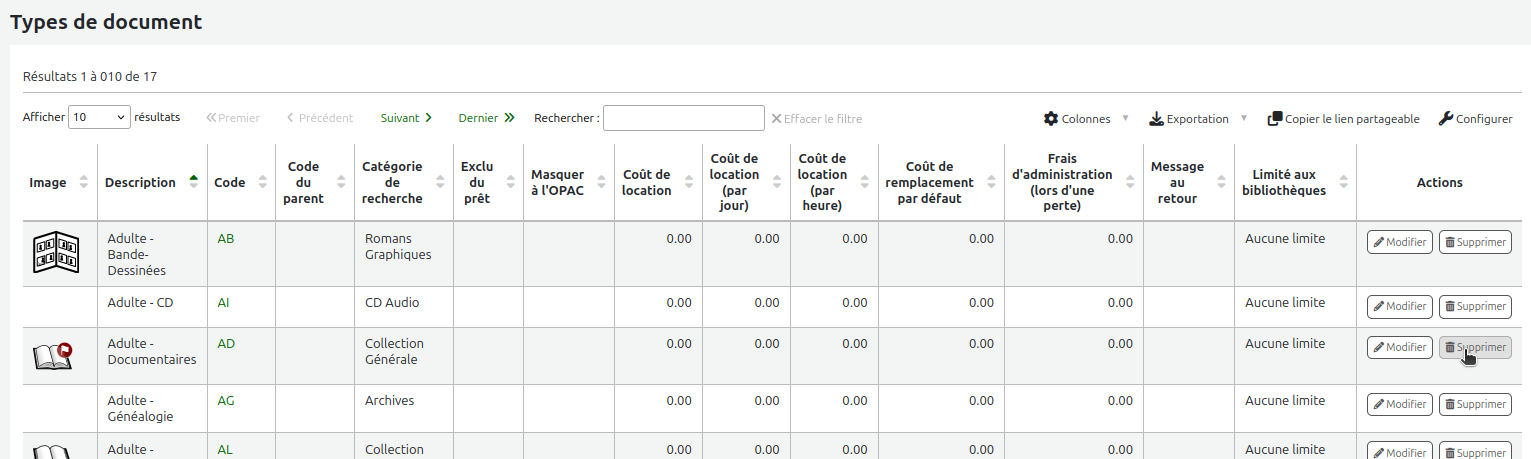This screenshot has height=459, width=1531.
Task: Click the Résultats 1 à 010 de 17 text
Action: pos(90,76)
